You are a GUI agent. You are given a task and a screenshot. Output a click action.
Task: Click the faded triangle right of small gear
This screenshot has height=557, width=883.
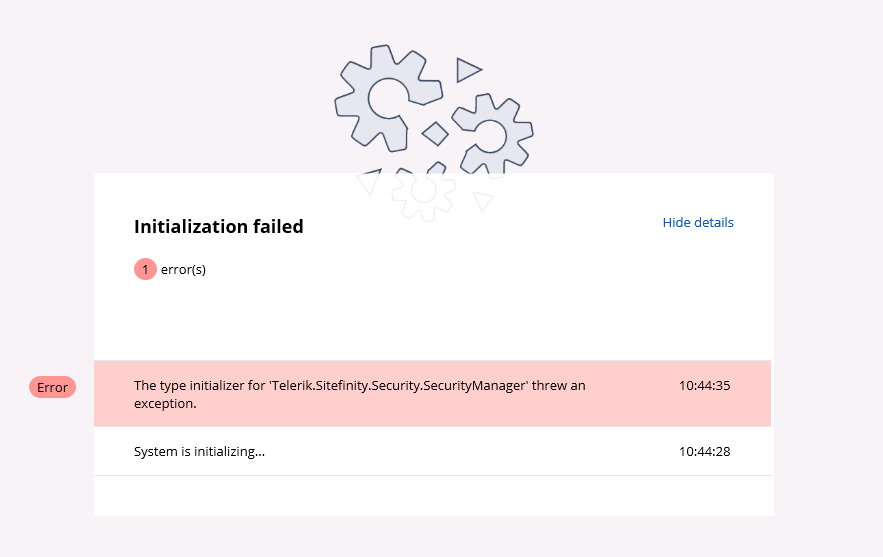(483, 201)
